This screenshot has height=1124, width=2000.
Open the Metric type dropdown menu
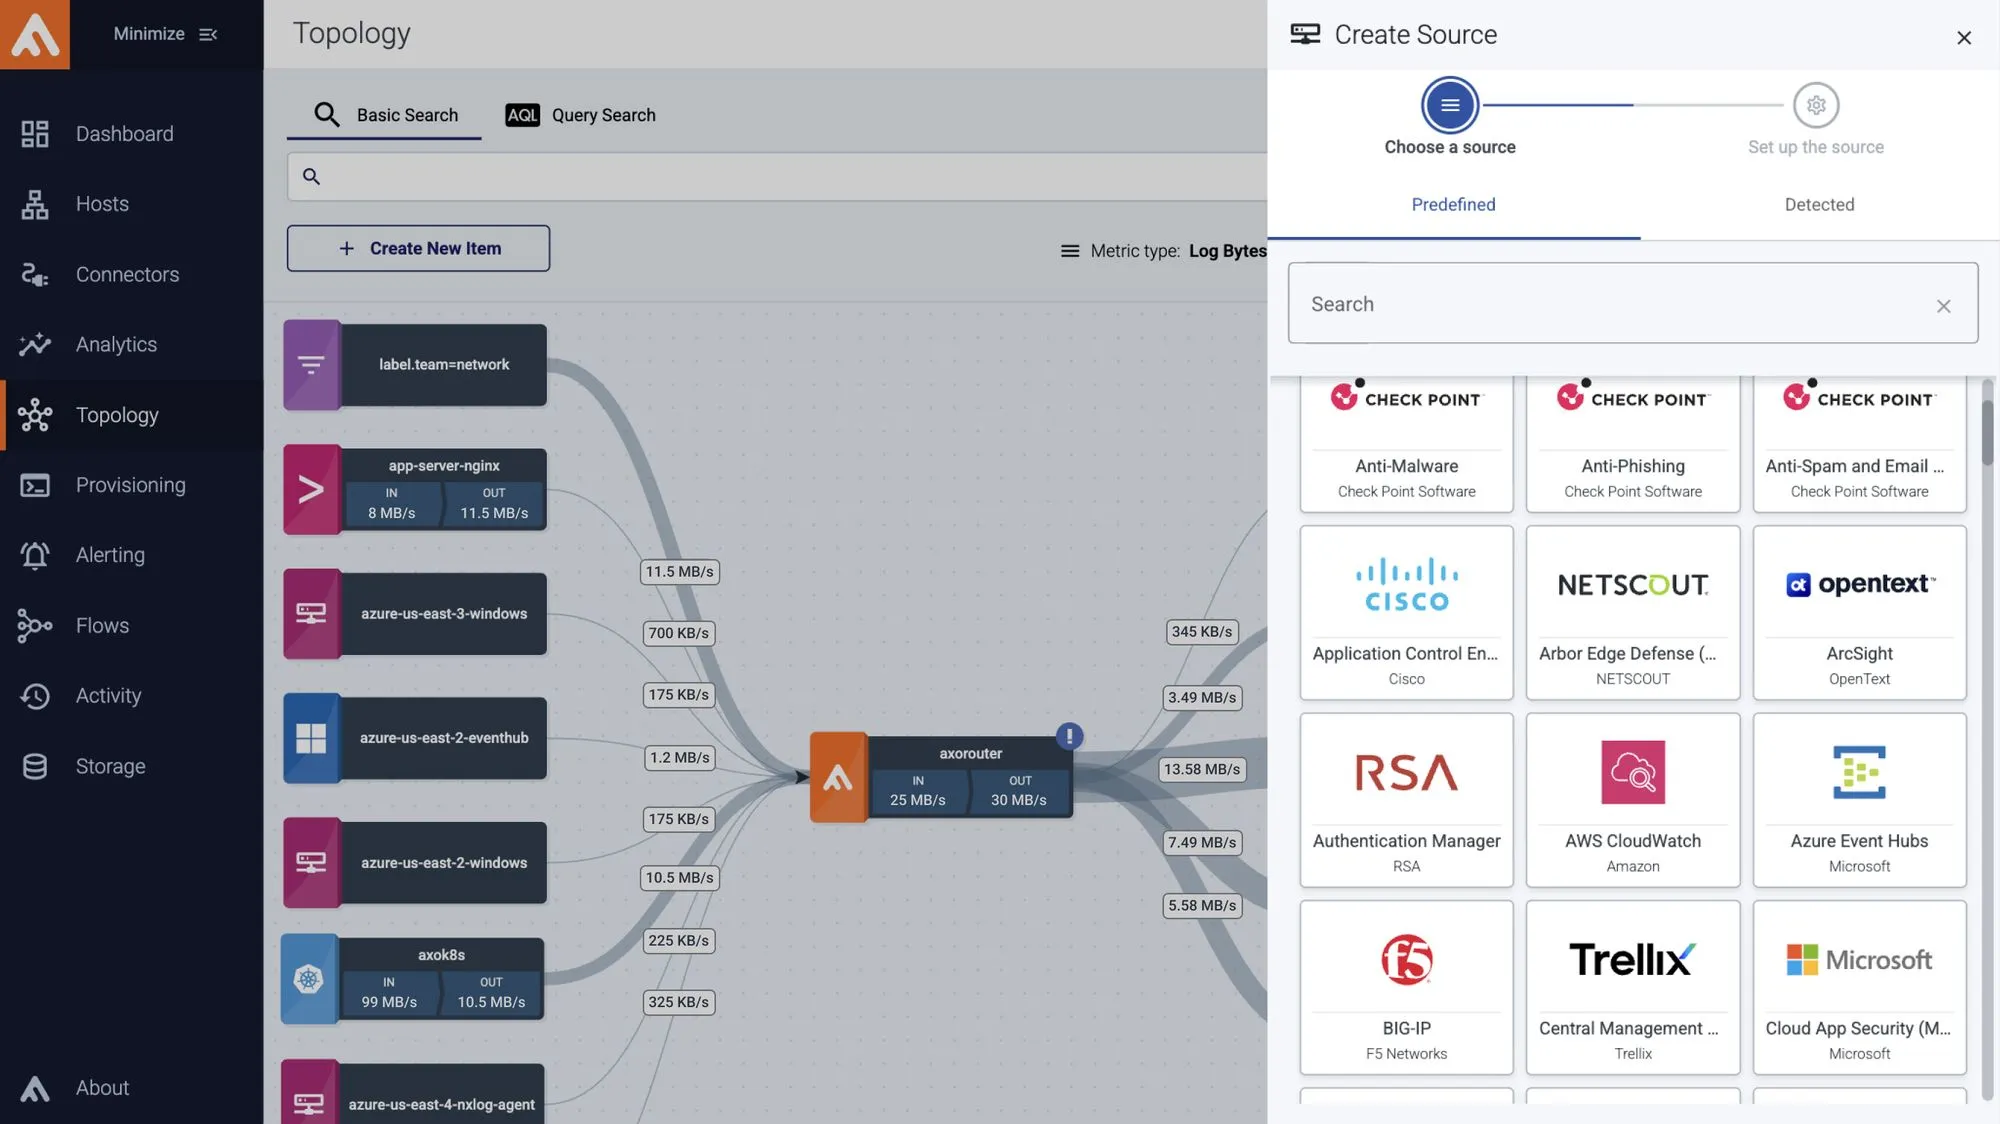[x=1163, y=251]
